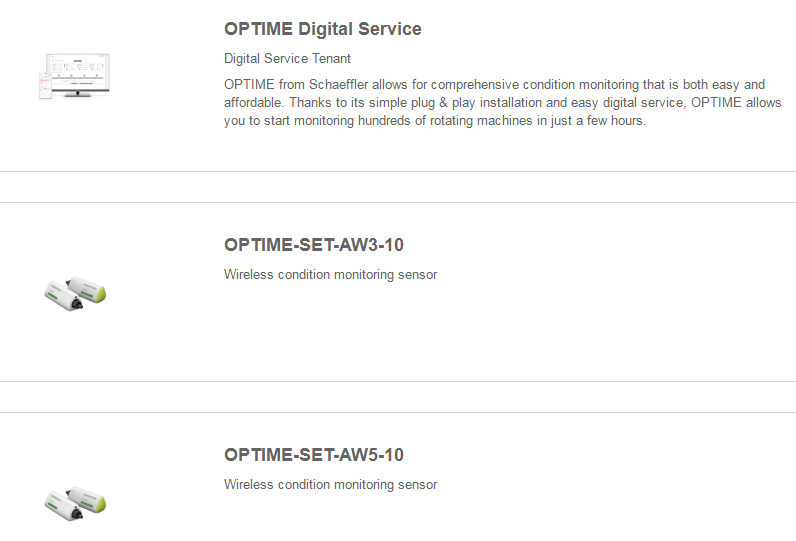Select the last description line about rotating machines
The image size is (796, 541).
click(x=435, y=121)
